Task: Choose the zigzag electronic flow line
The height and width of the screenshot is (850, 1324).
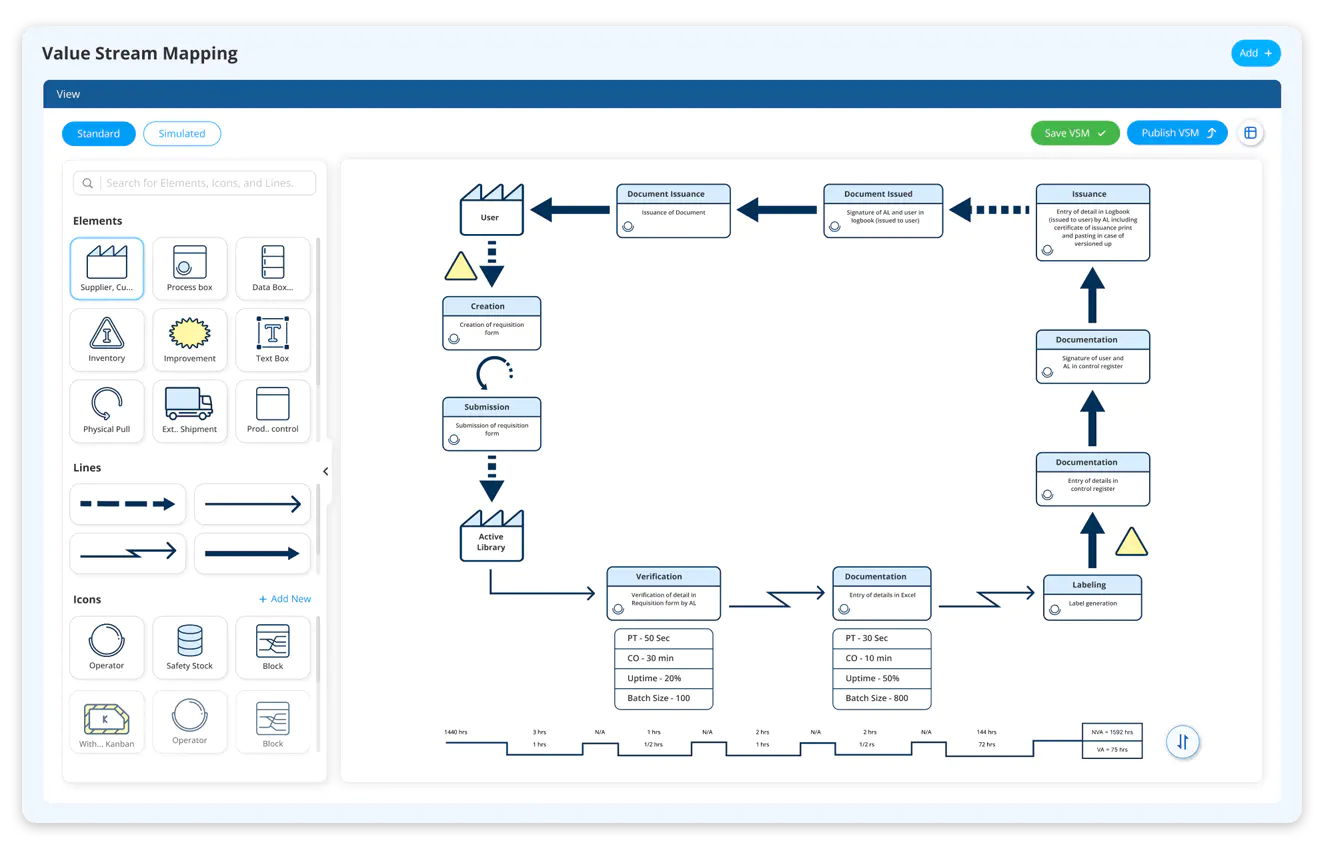Action: (x=128, y=553)
